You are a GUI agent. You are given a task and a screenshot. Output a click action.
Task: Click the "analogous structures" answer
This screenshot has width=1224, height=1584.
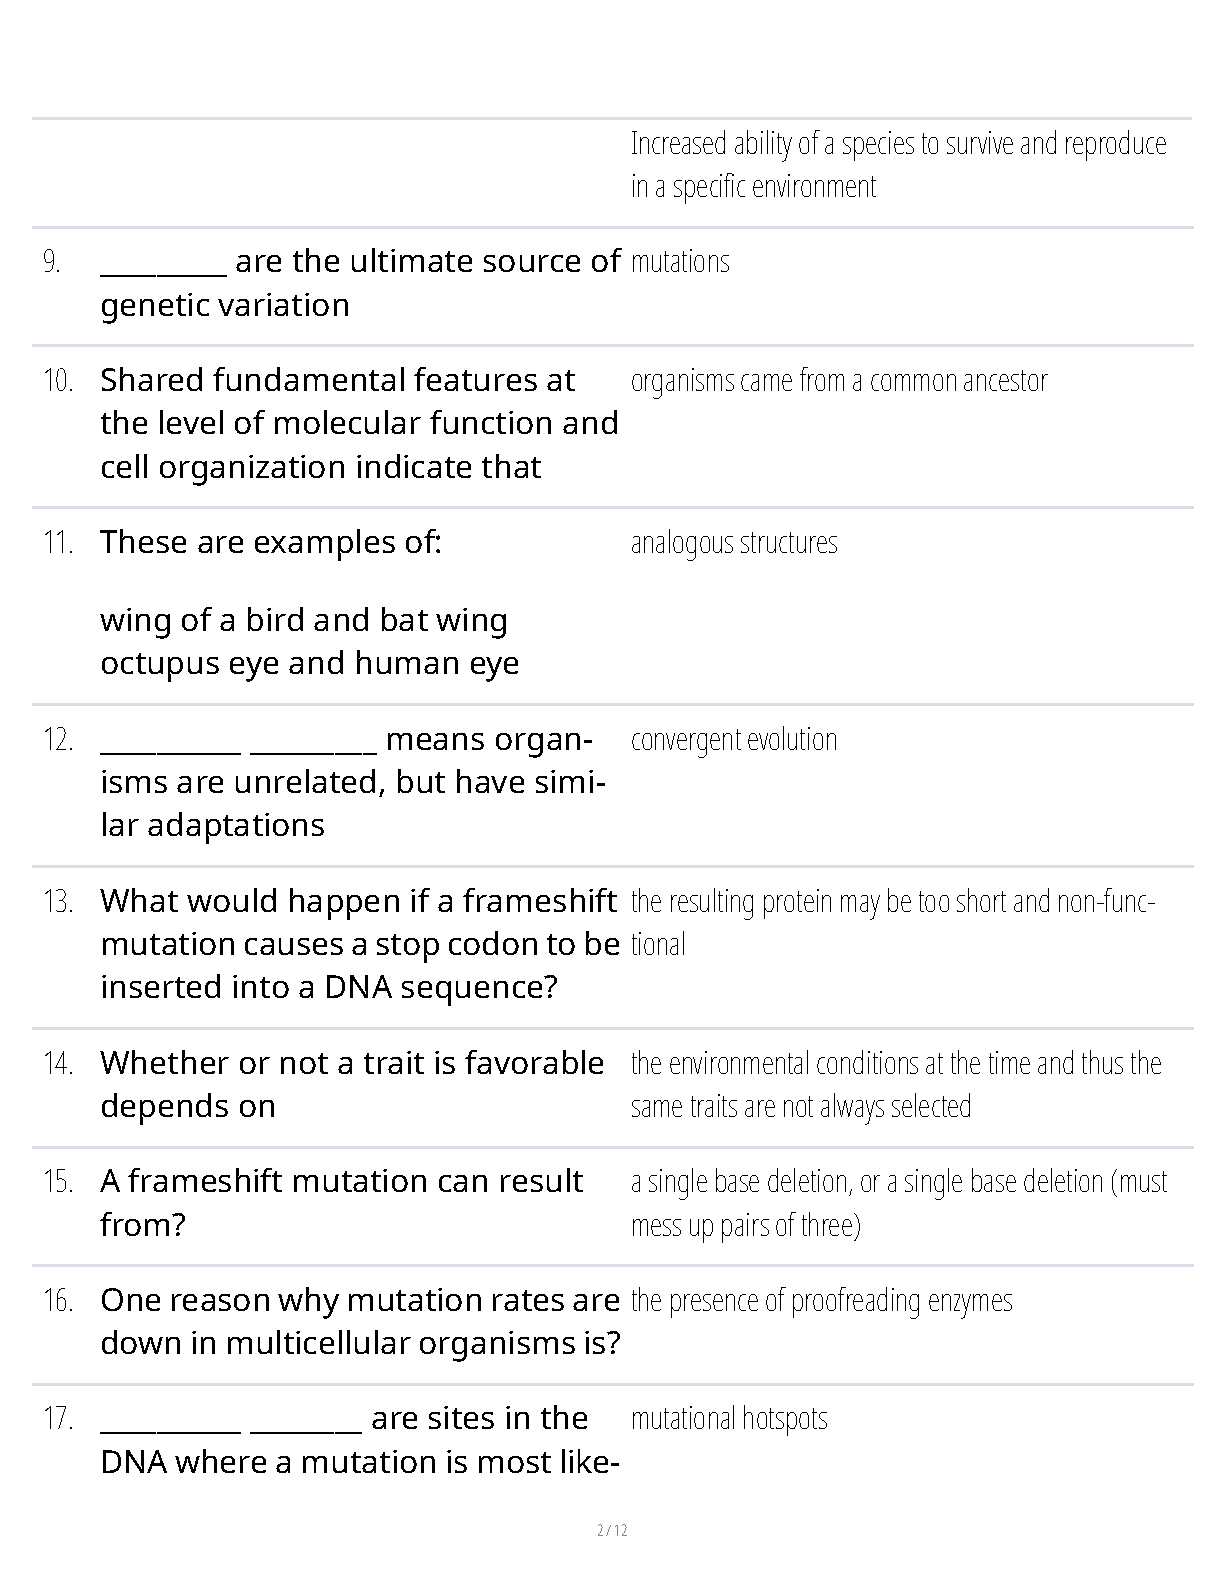pos(733,543)
